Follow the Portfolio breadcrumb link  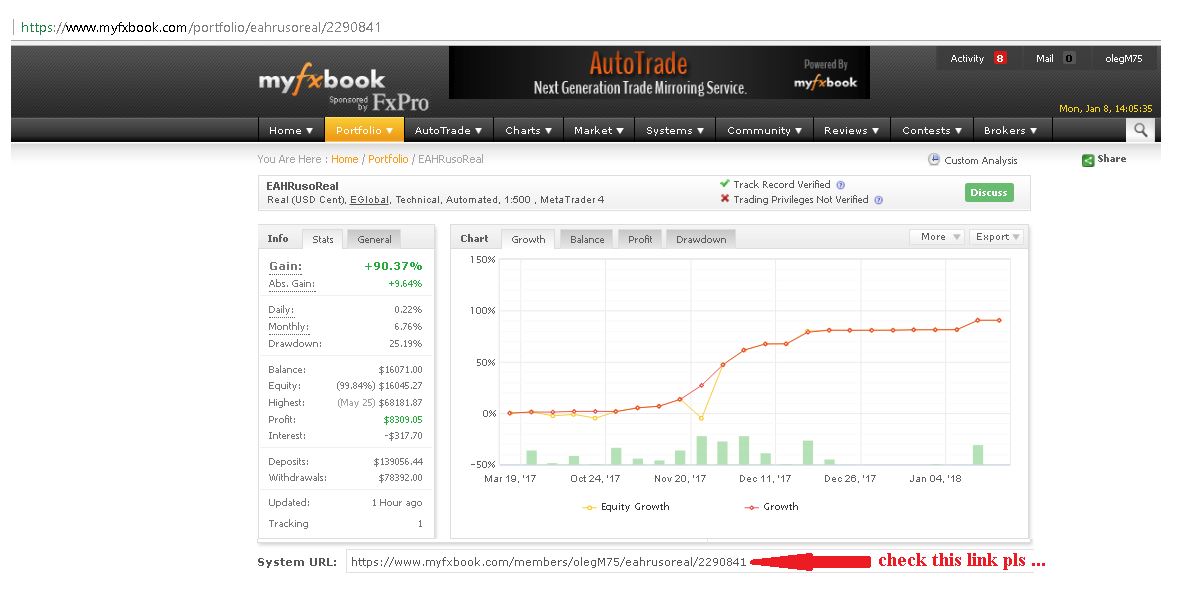point(388,159)
